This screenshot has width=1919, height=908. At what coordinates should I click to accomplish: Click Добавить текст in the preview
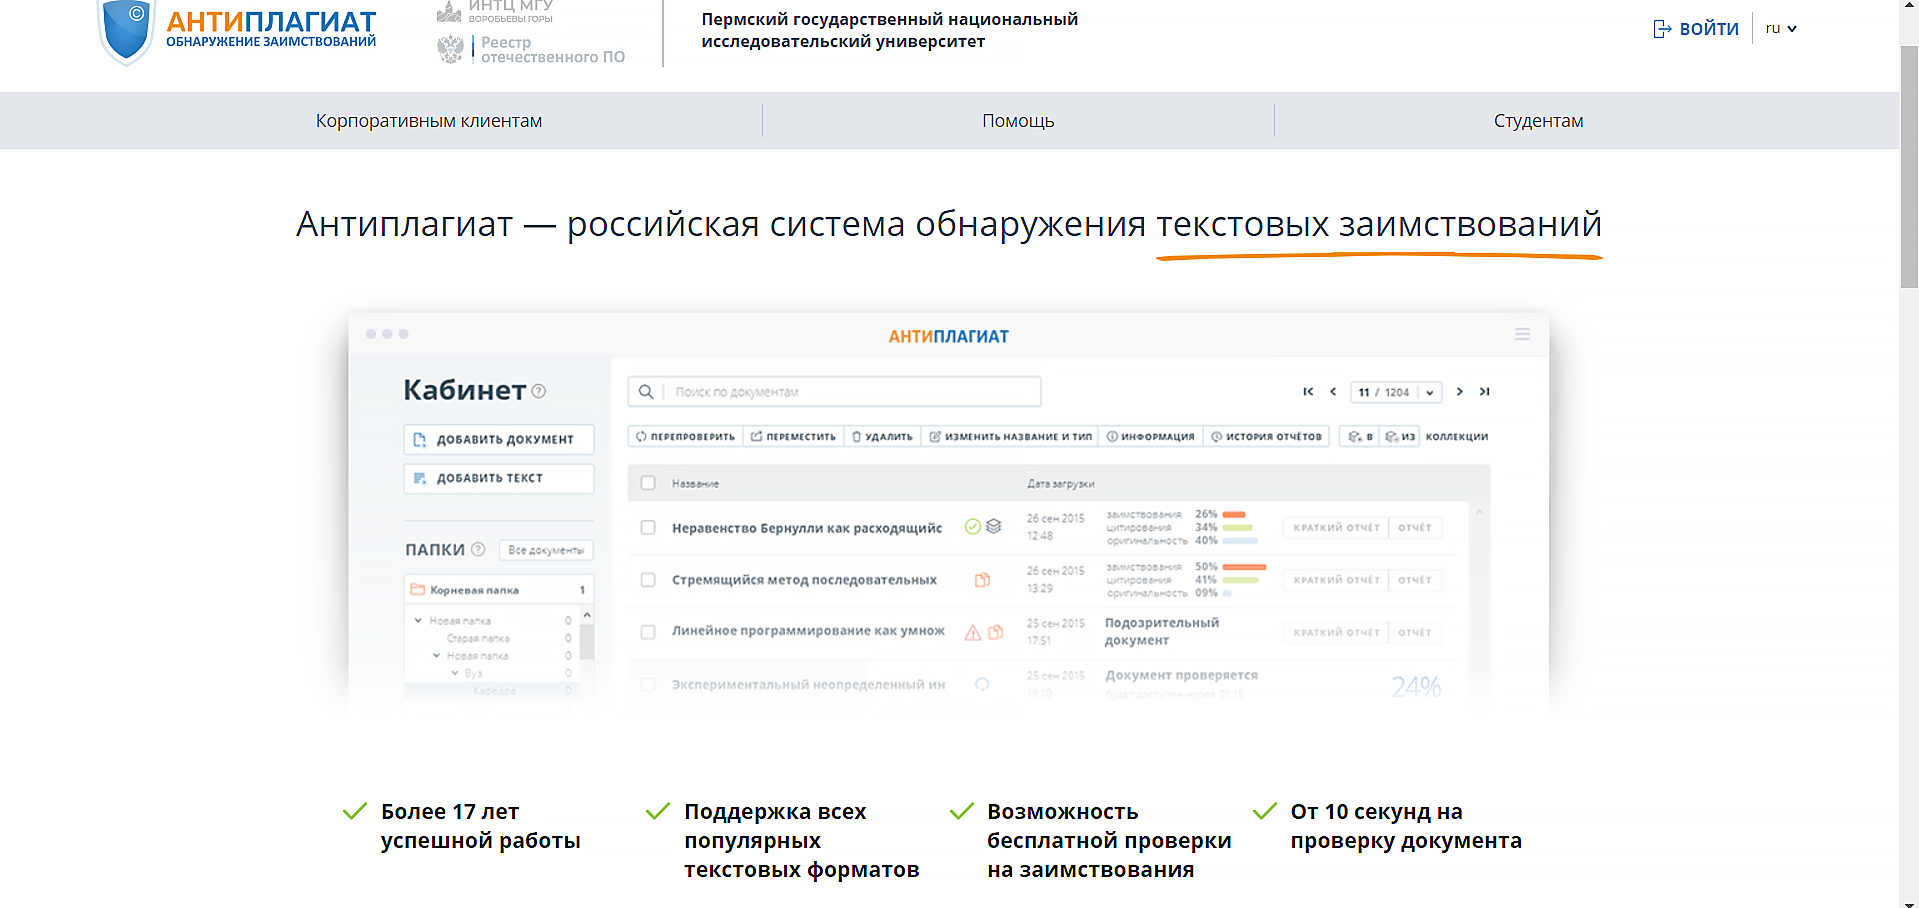pyautogui.click(x=499, y=478)
